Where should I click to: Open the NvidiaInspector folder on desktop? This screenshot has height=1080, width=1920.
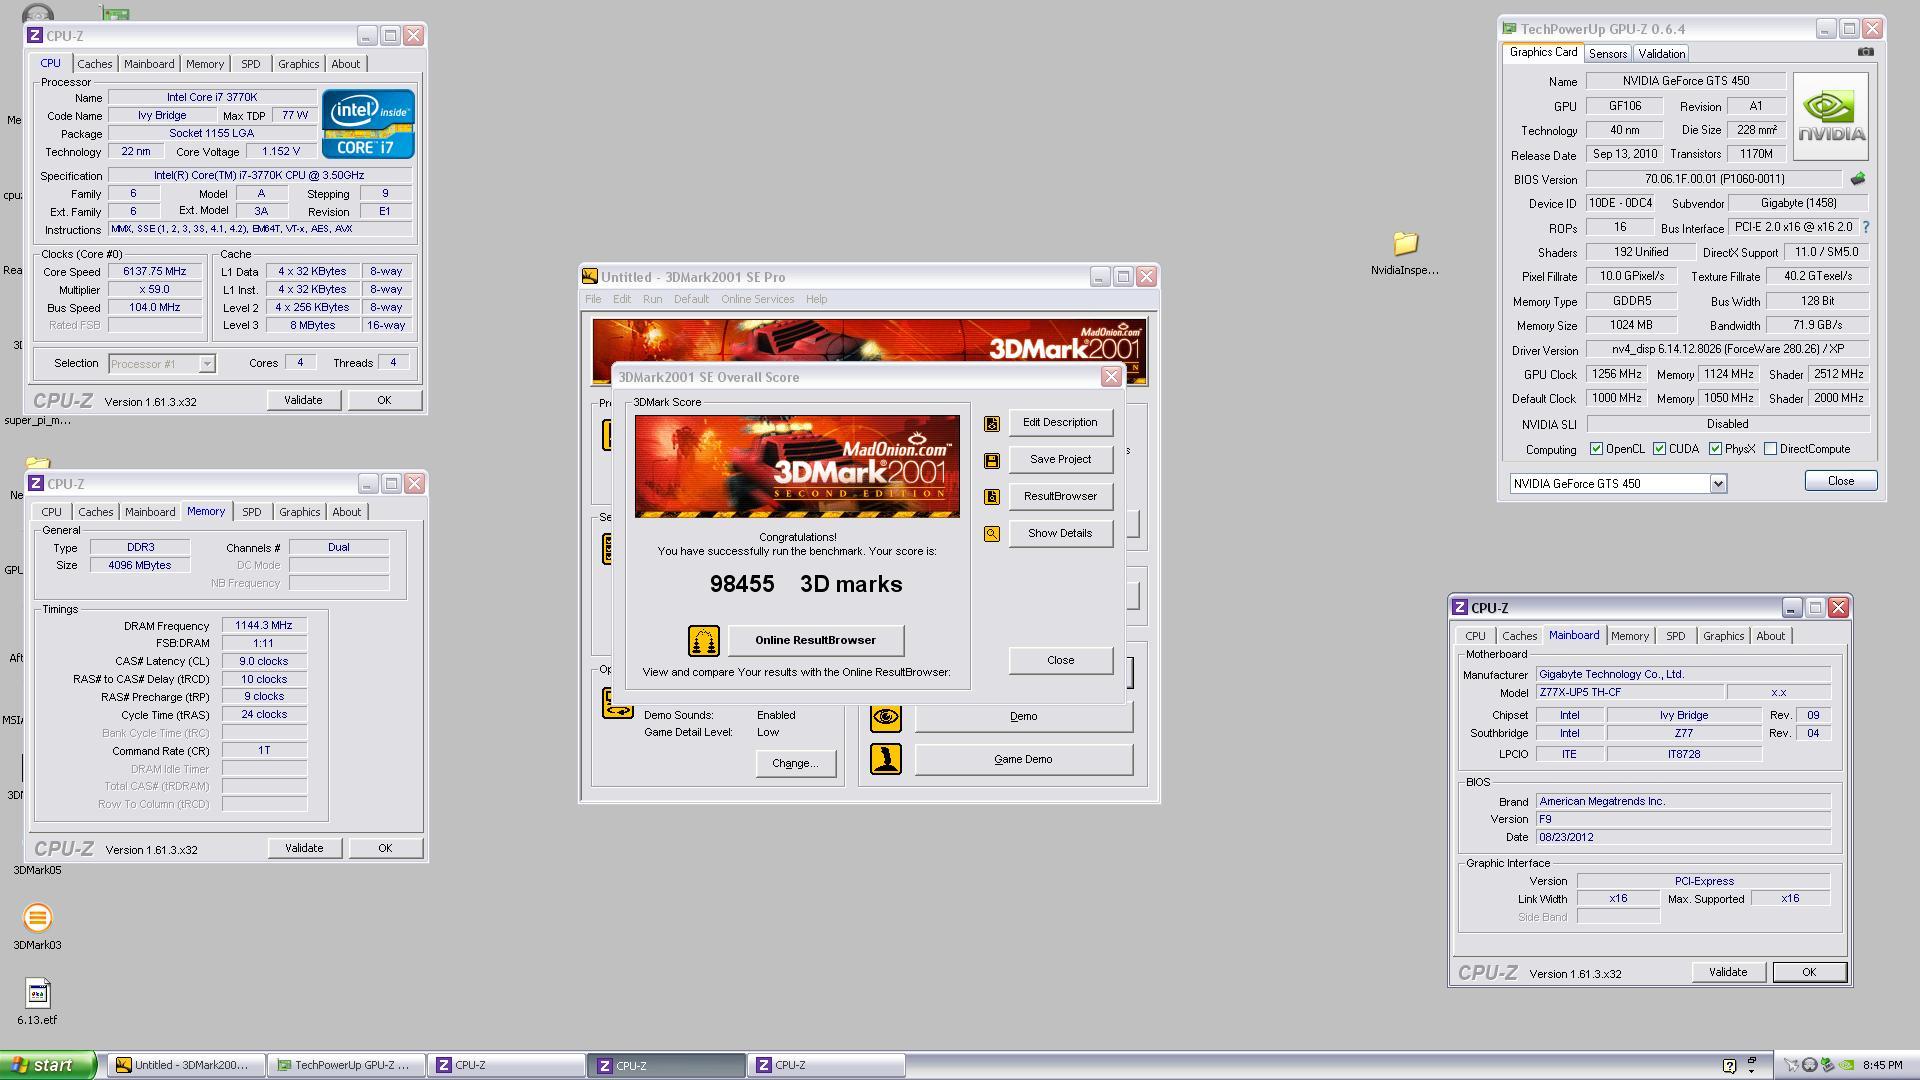click(1405, 253)
